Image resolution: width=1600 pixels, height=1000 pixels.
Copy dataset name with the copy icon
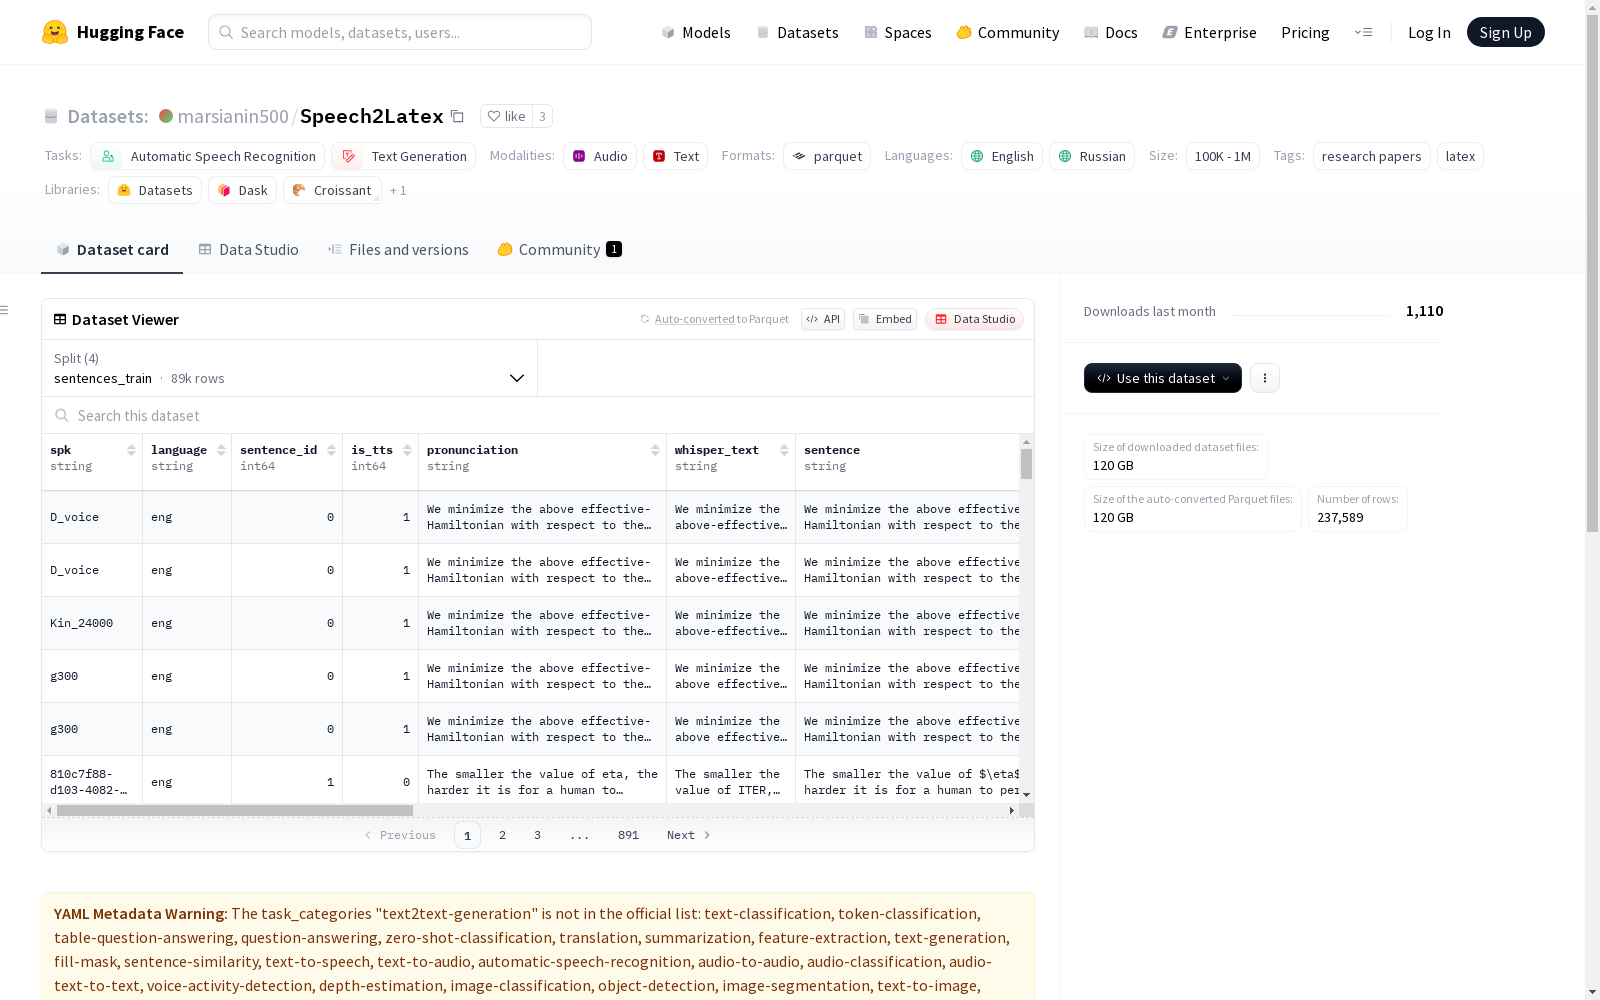[457, 116]
